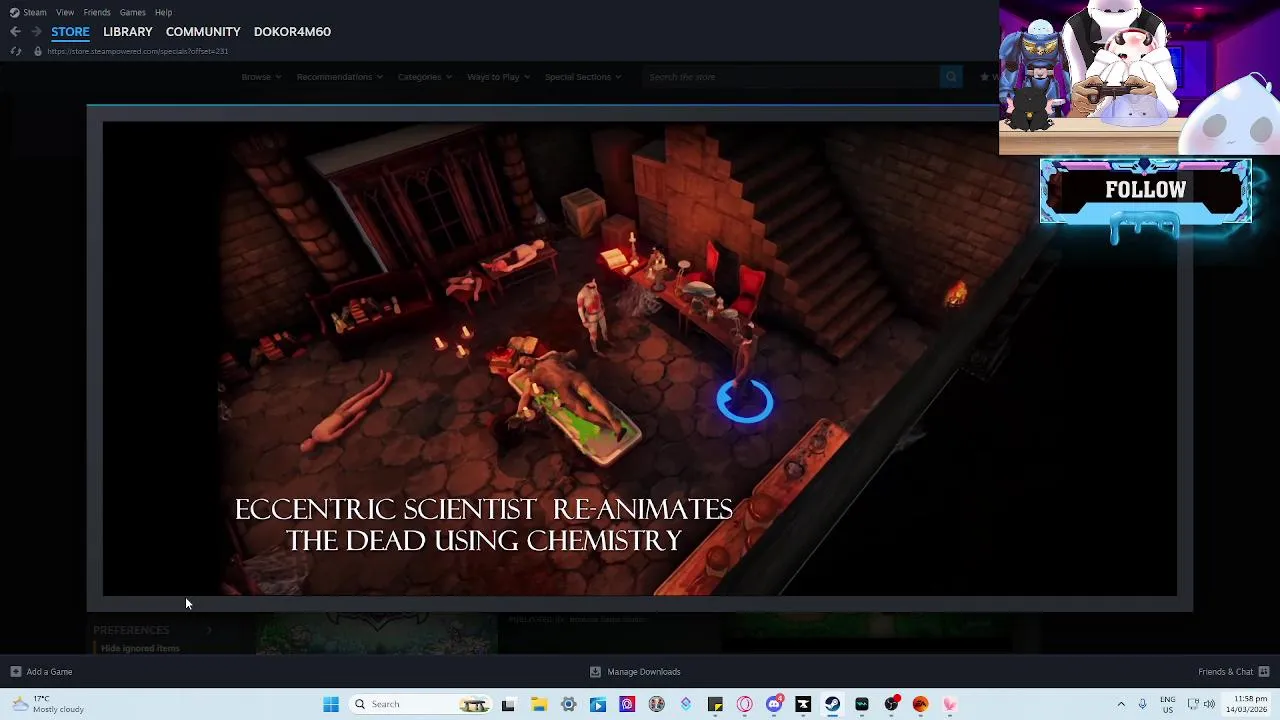Click the enlarged game screenshot image

click(x=640, y=359)
